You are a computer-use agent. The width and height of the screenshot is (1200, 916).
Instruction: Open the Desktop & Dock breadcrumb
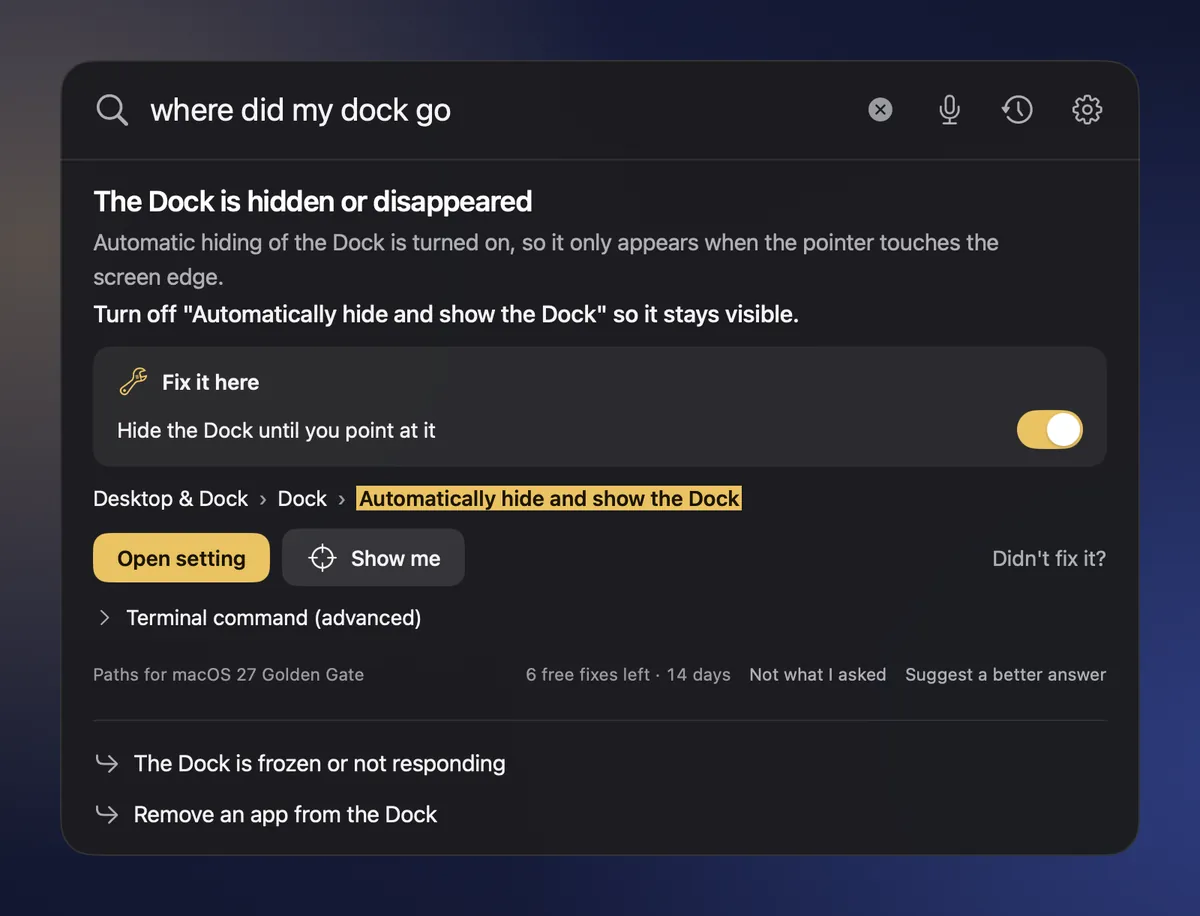pyautogui.click(x=170, y=499)
